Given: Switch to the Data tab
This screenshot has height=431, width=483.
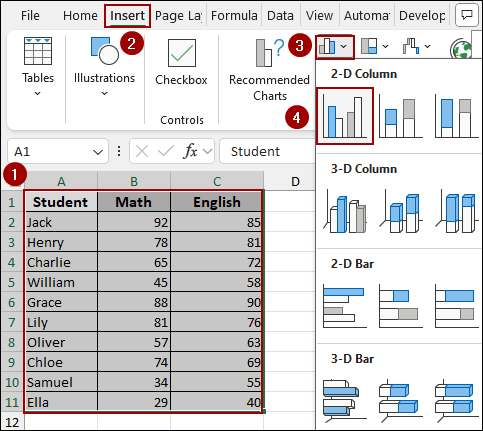Looking at the screenshot, I should (x=280, y=16).
